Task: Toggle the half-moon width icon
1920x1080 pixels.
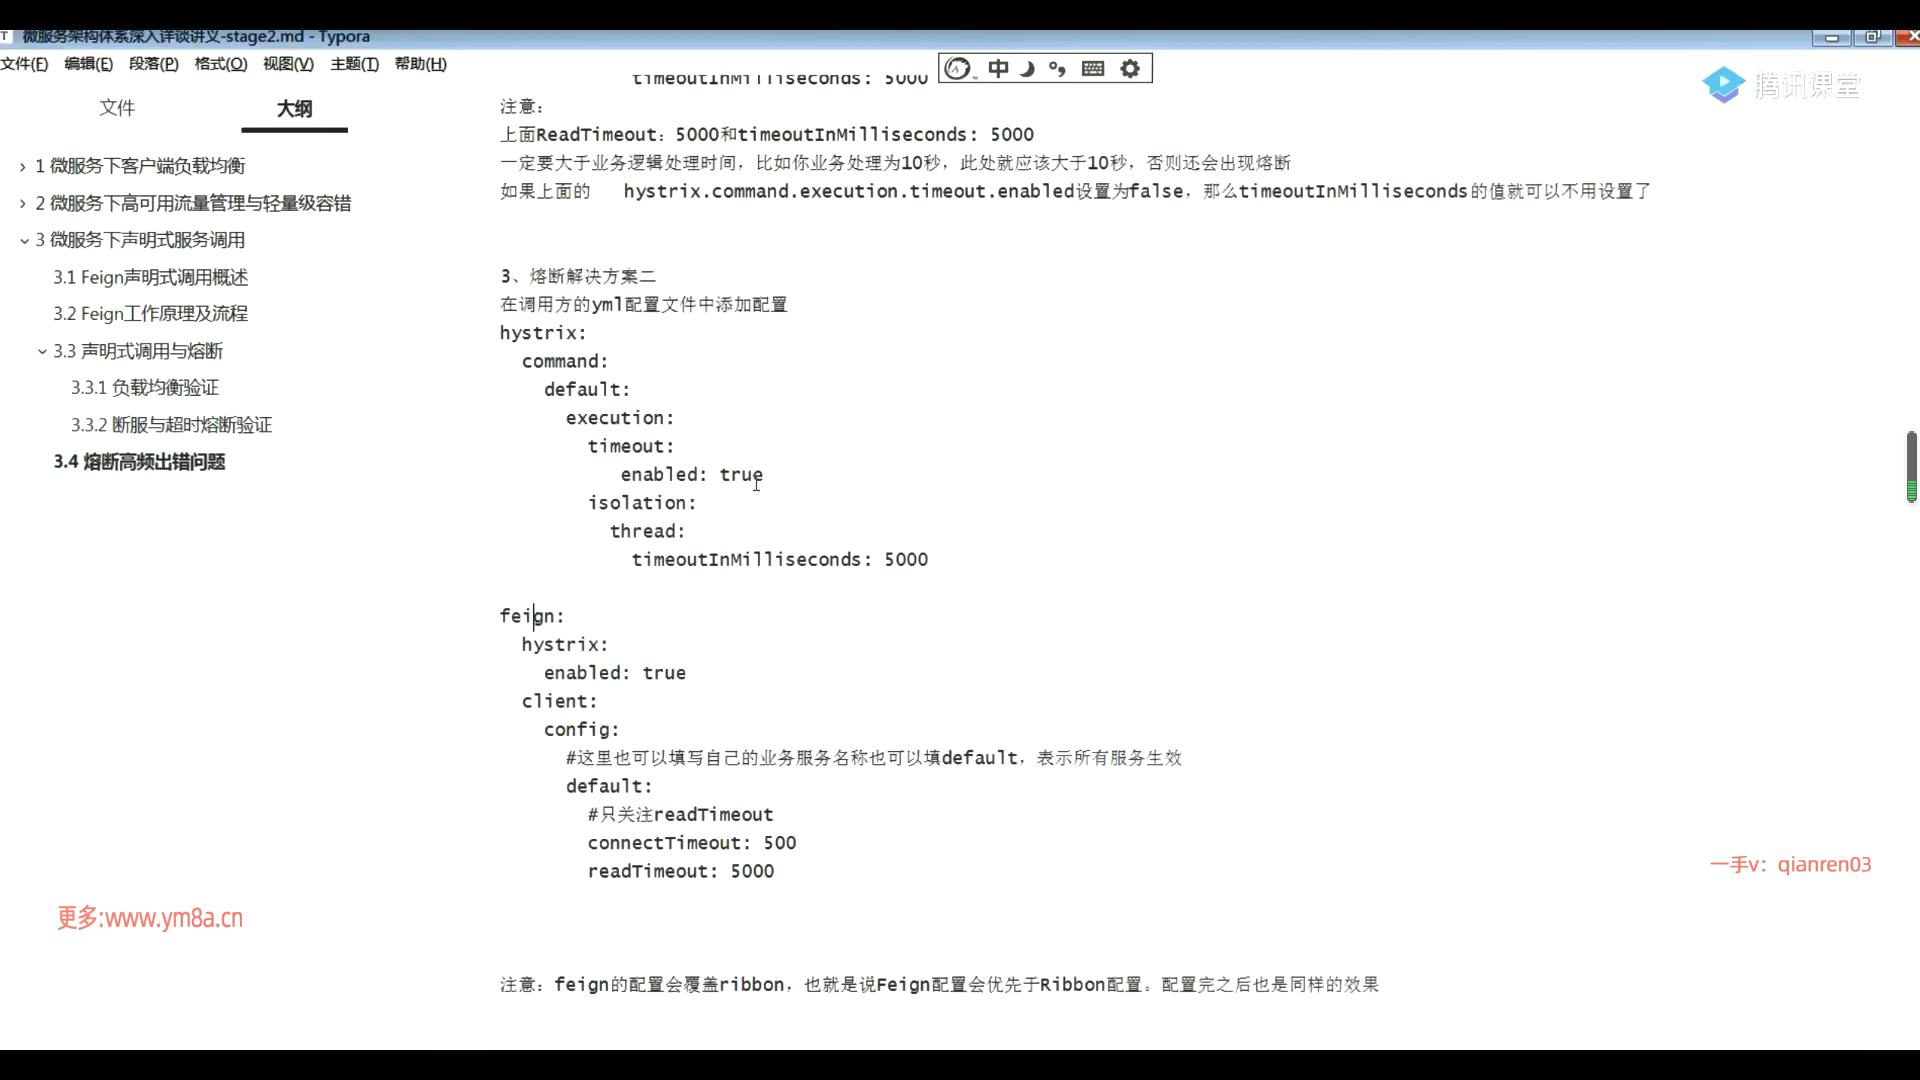Action: point(1027,68)
